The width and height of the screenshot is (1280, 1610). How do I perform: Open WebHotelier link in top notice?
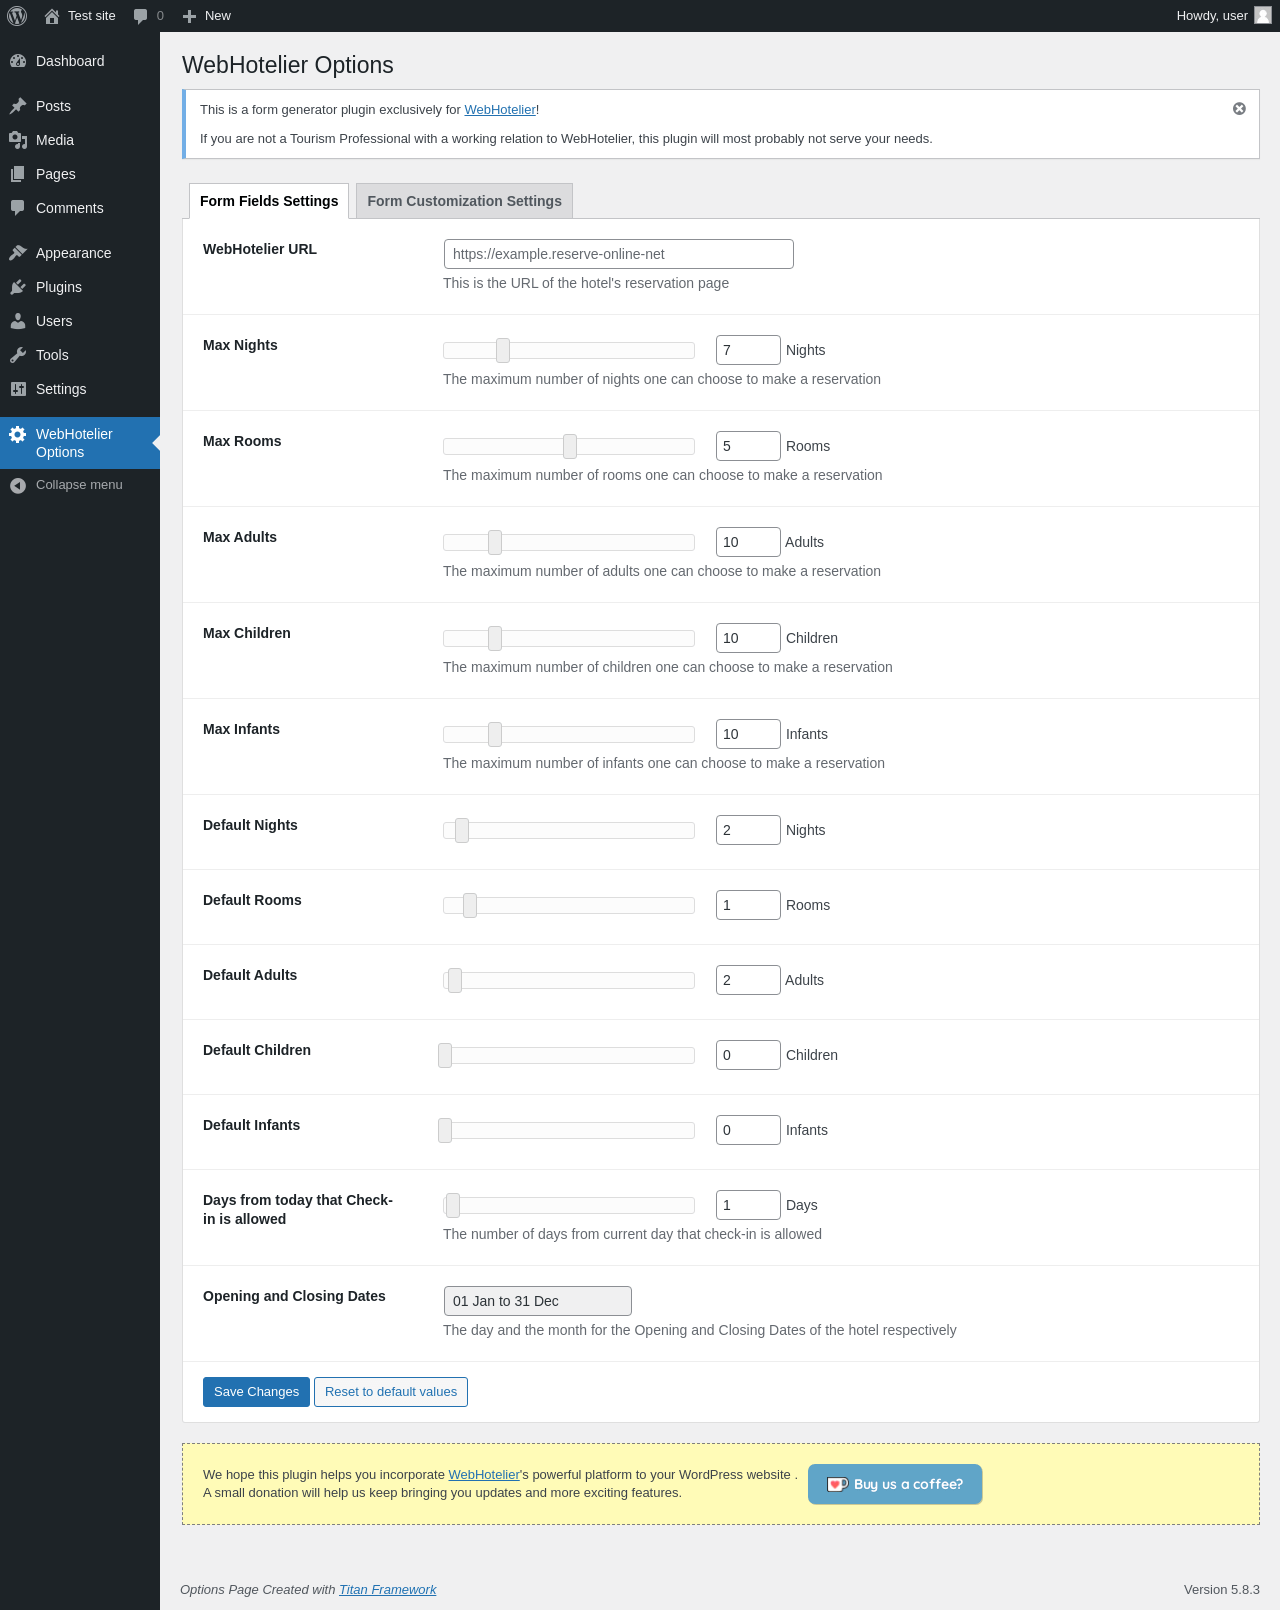click(500, 110)
